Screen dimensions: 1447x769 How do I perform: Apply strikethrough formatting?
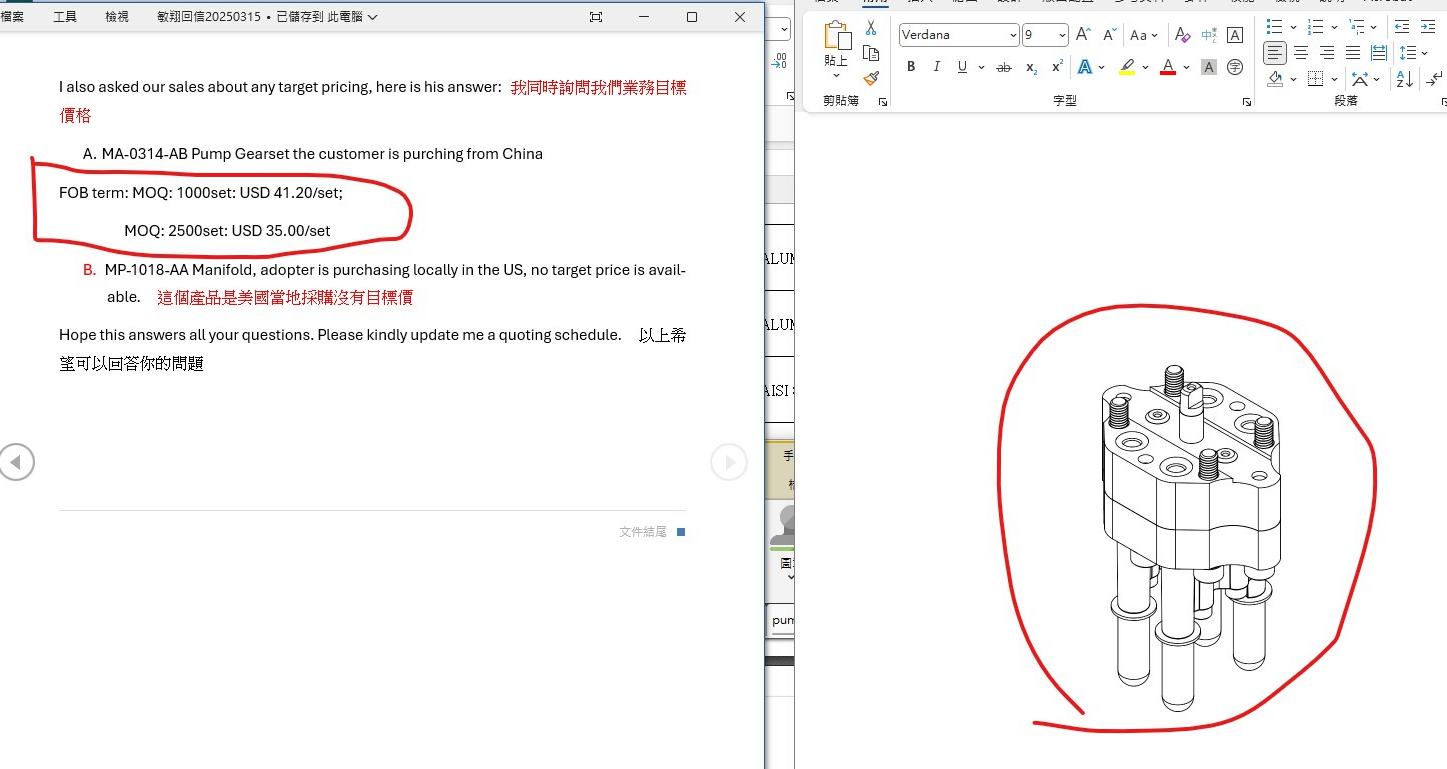1004,67
